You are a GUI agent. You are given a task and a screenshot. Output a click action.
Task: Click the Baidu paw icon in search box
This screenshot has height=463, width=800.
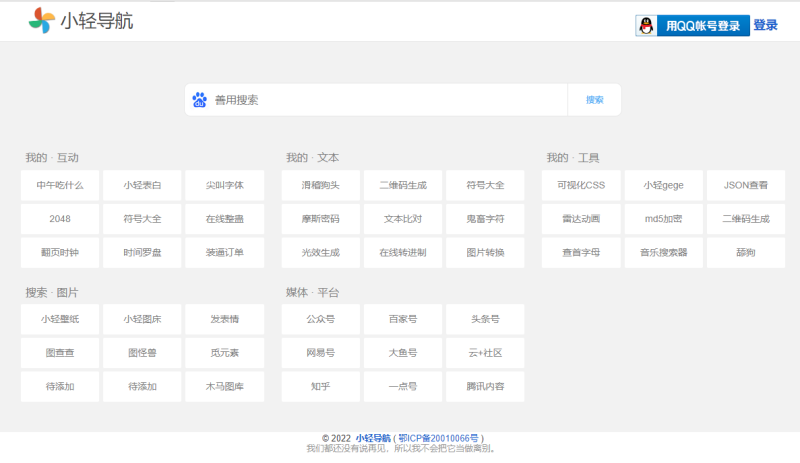199,100
